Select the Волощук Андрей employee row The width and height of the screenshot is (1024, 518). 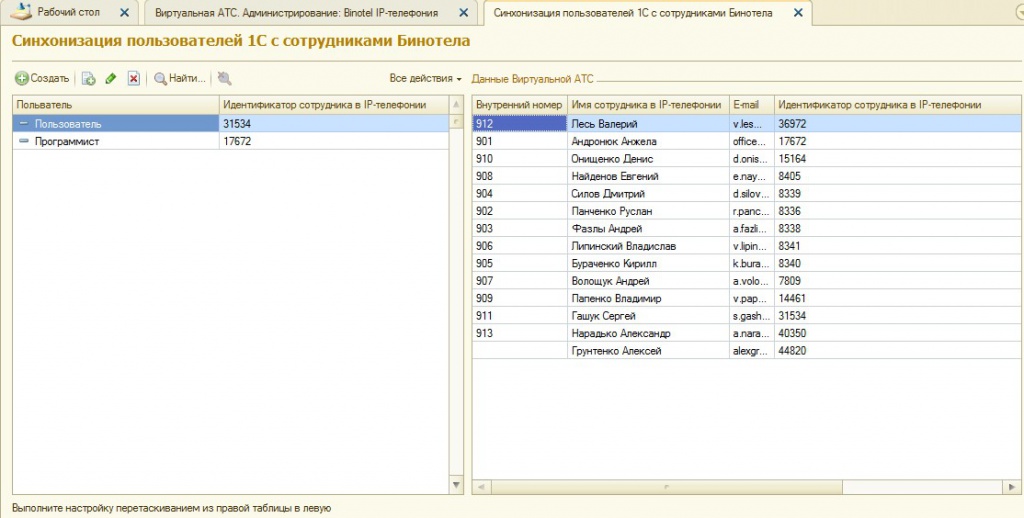coord(746,281)
